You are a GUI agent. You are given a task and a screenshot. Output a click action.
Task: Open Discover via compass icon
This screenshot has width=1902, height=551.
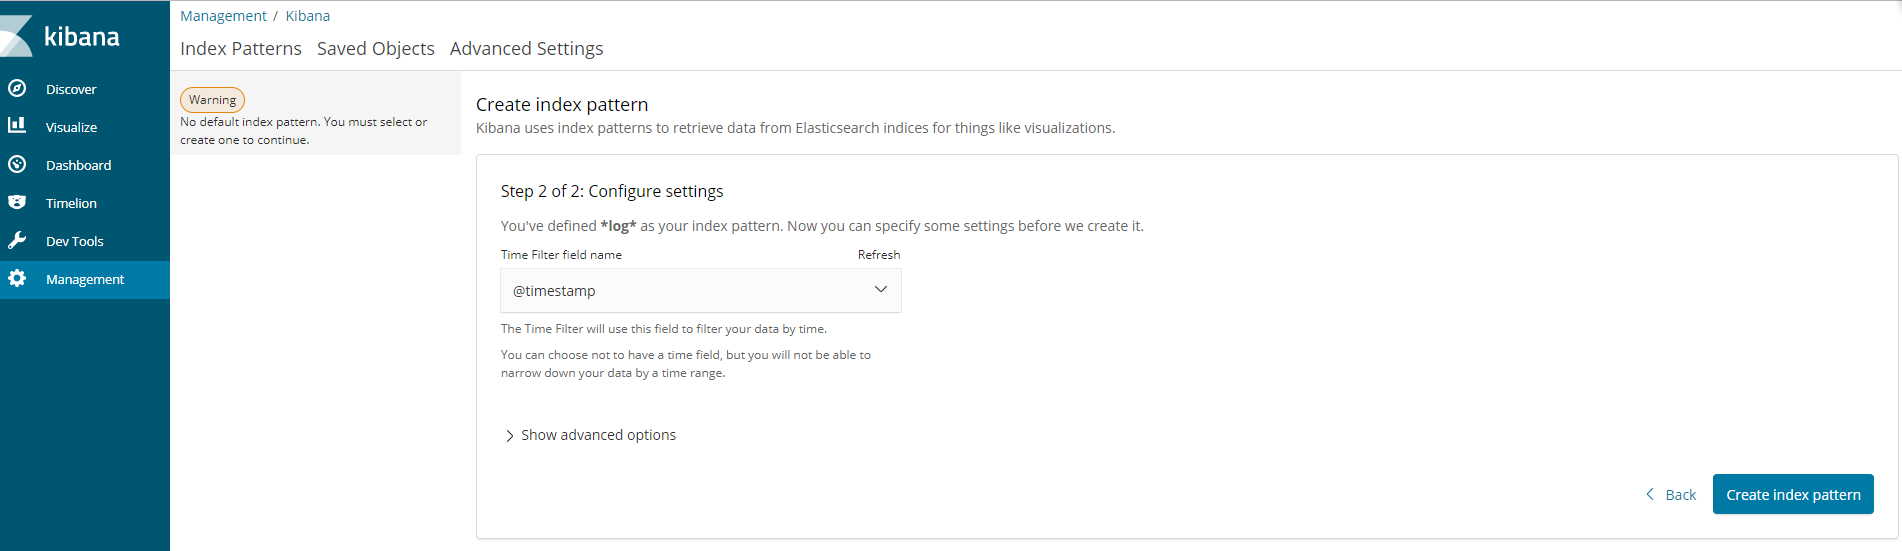(x=17, y=88)
